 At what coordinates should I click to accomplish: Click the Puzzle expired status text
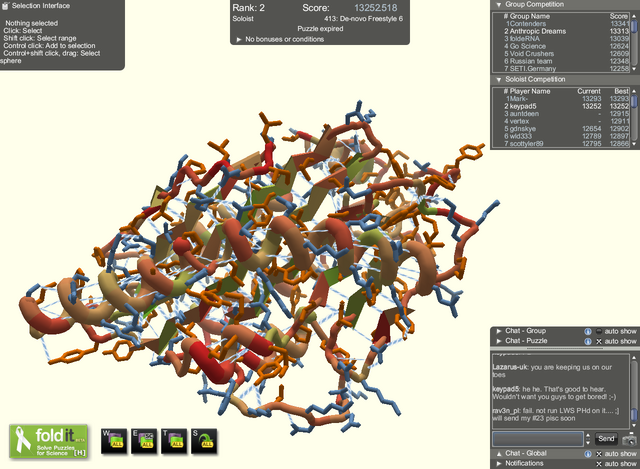[320, 29]
